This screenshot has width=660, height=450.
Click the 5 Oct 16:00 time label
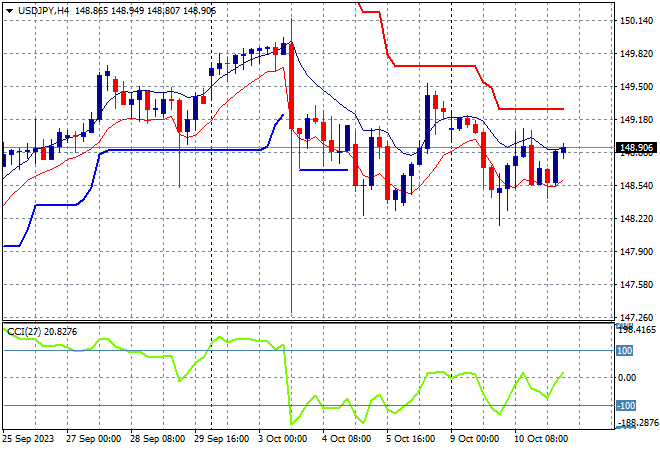point(410,439)
